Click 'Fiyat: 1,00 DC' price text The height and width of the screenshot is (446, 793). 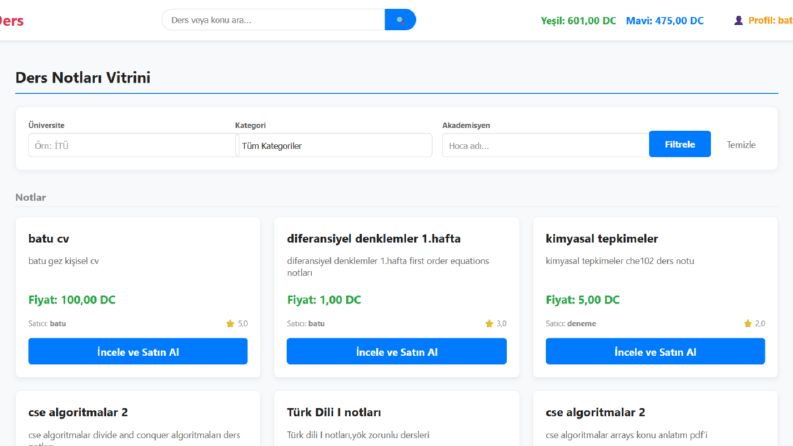pos(324,300)
